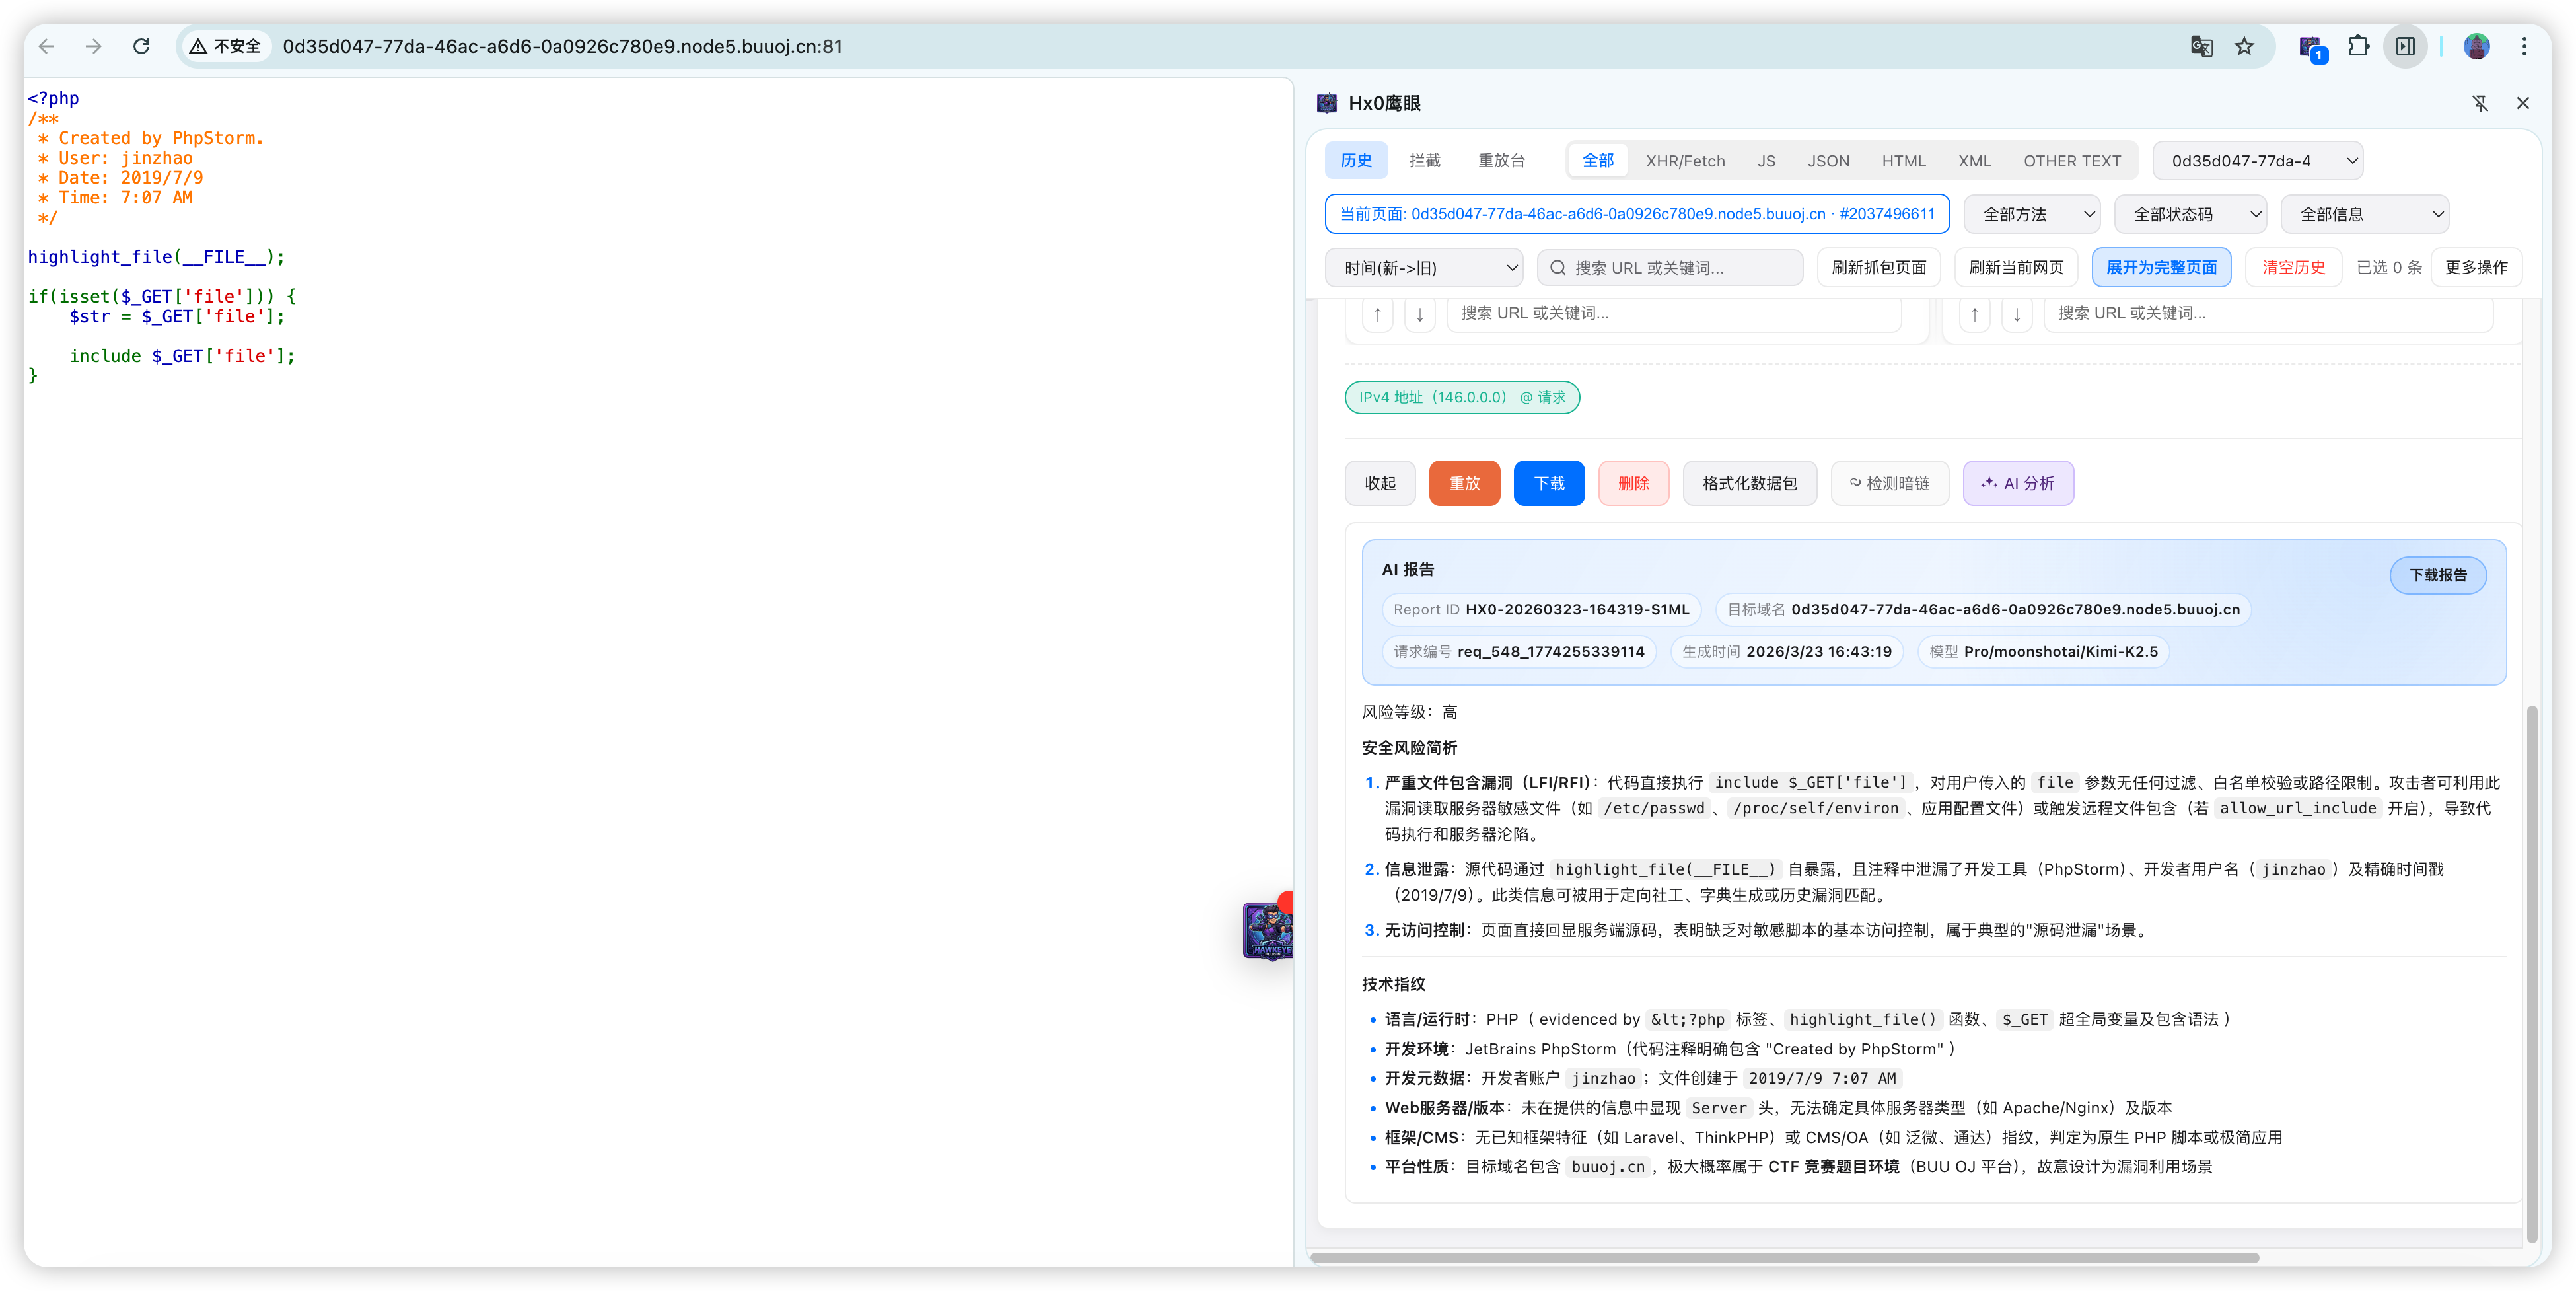Image resolution: width=2576 pixels, height=1291 pixels.
Task: Open the browser extensions puzzle icon
Action: pyautogui.click(x=2358, y=46)
